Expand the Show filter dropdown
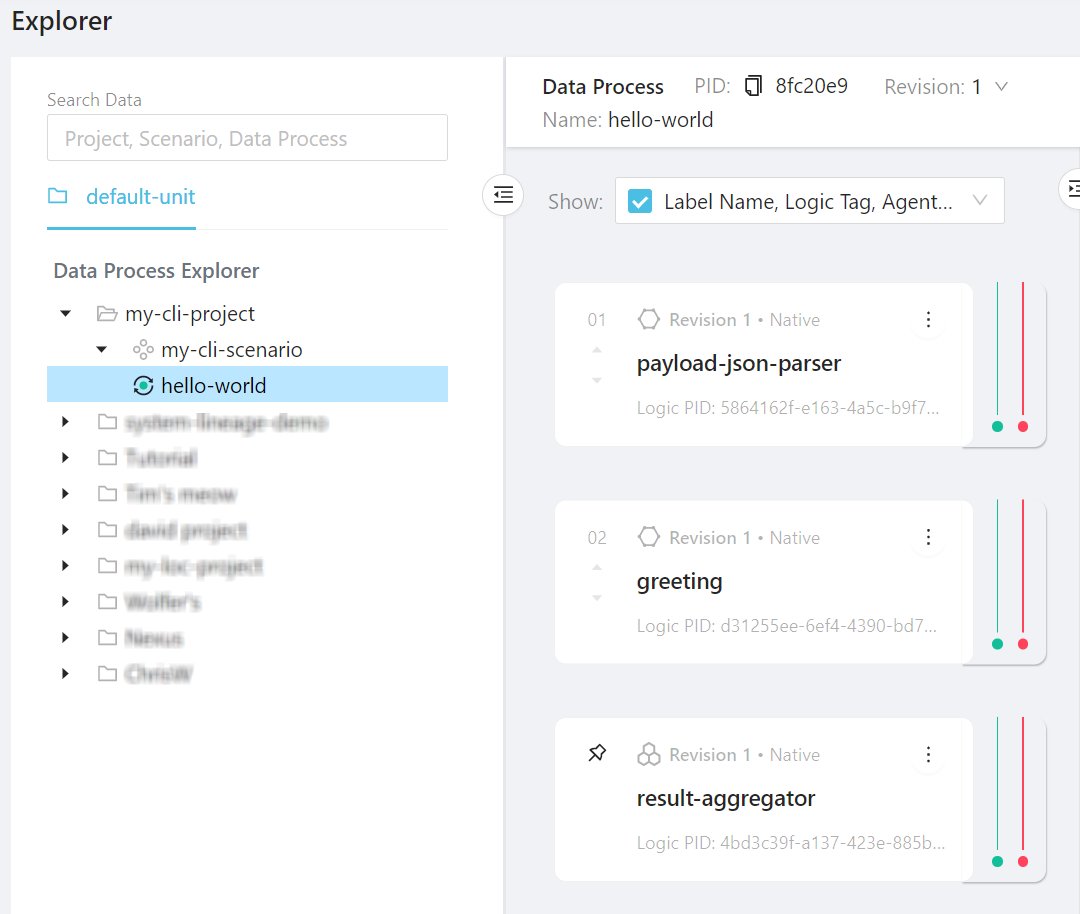Viewport: 1080px width, 914px height. 980,201
